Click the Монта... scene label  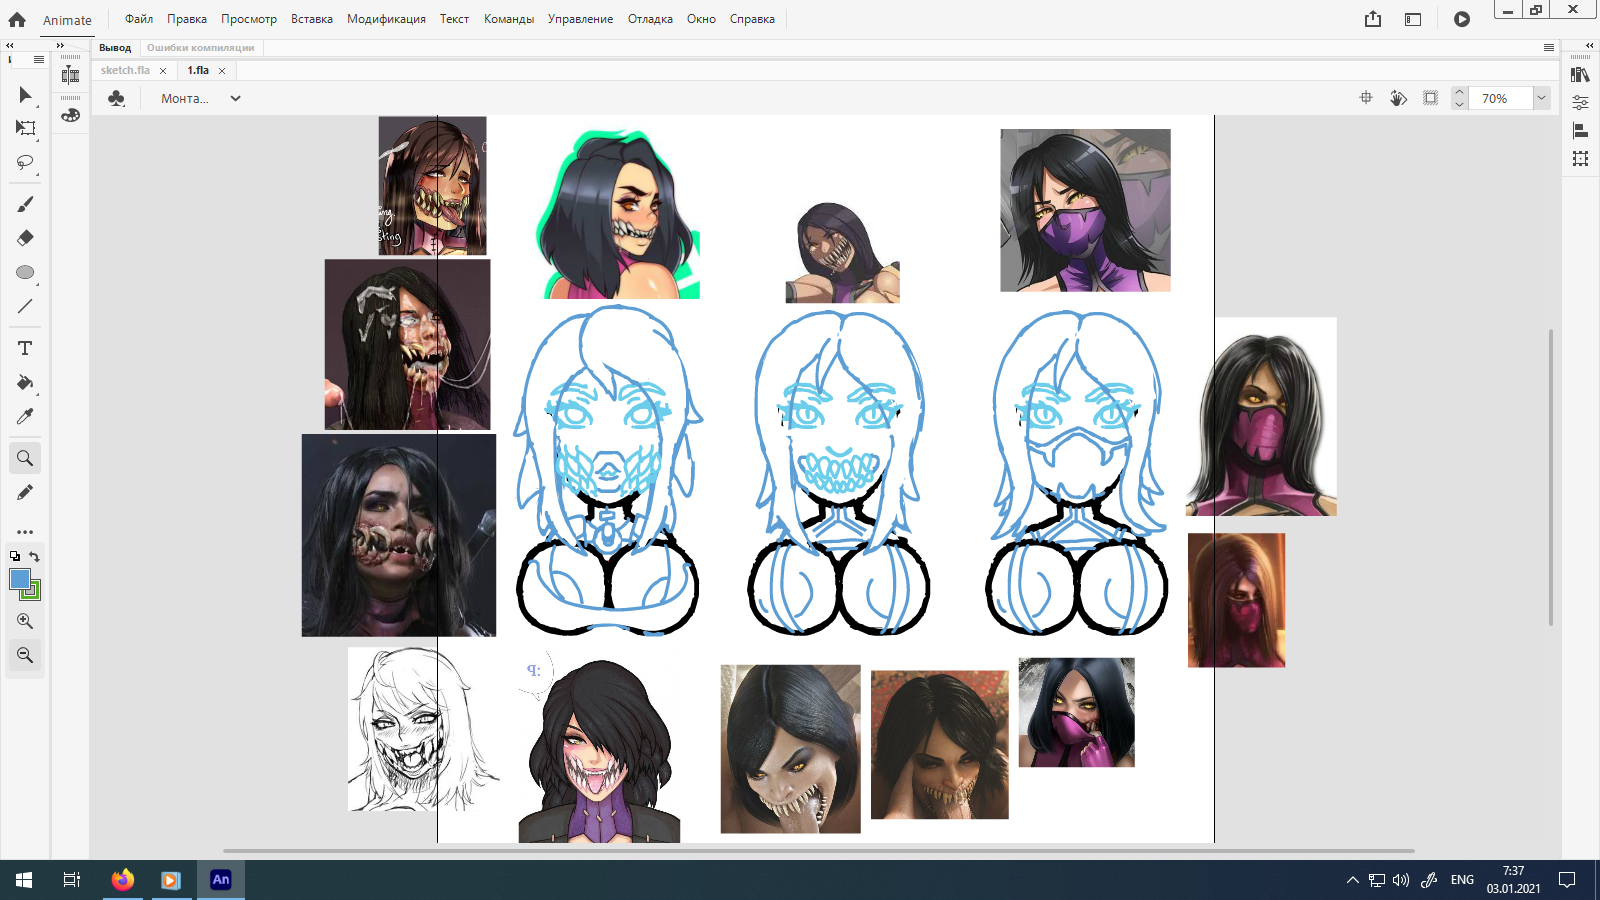coord(185,98)
